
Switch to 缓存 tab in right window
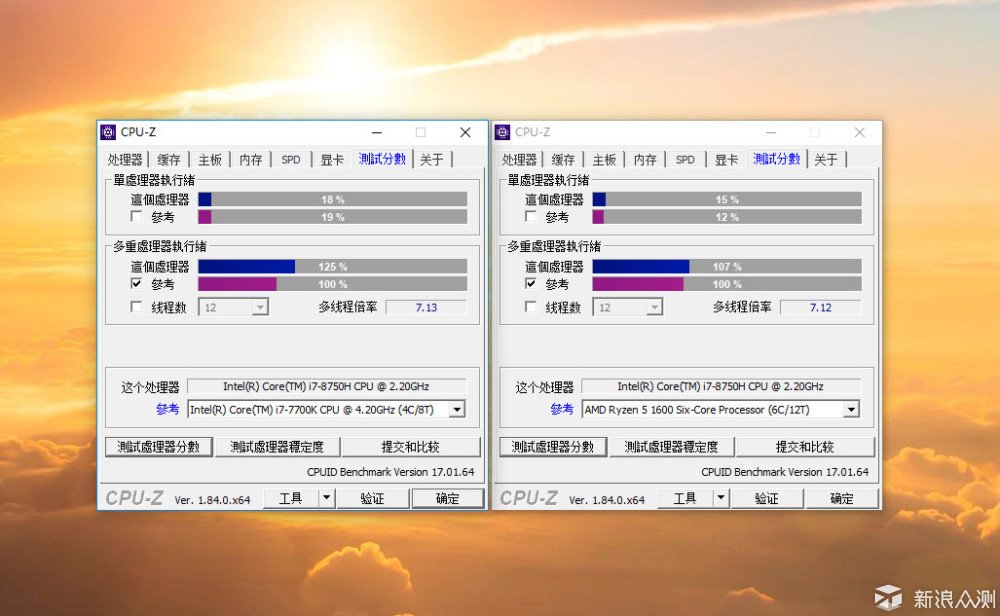pos(563,159)
